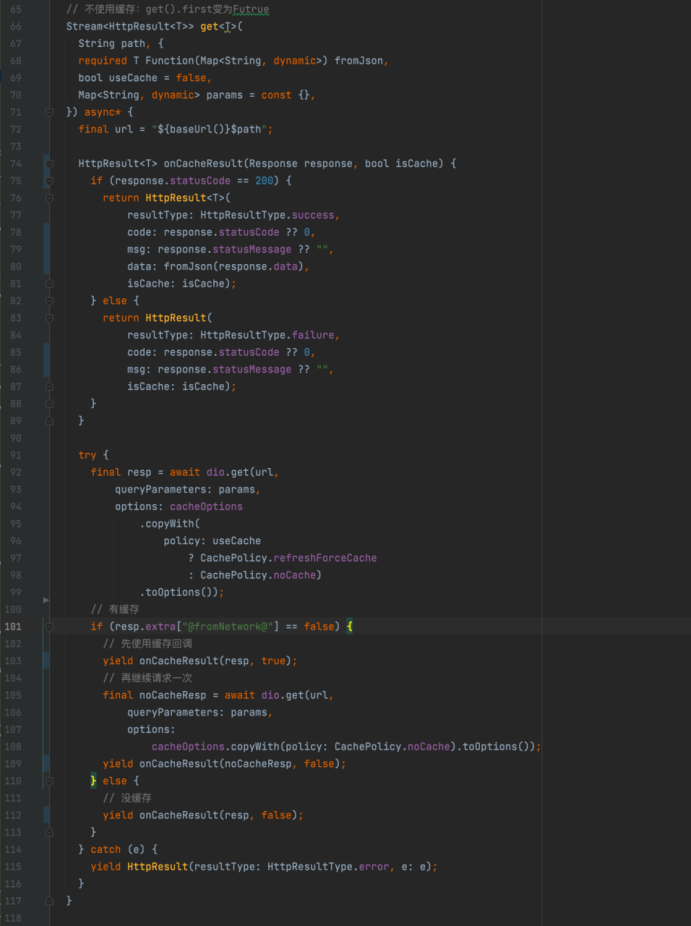This screenshot has width=691, height=926.
Task: Click the highlighted closing brace on line 110
Action: tap(93, 781)
